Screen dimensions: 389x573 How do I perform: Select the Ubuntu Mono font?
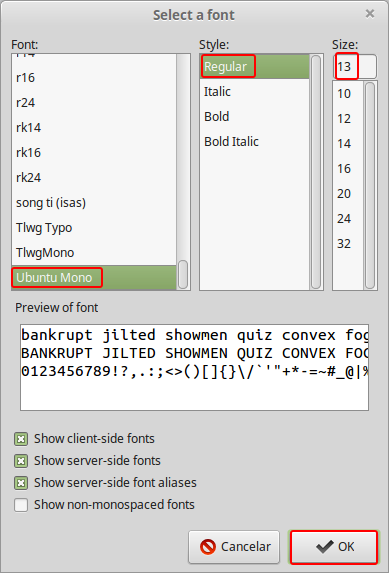pos(94,278)
